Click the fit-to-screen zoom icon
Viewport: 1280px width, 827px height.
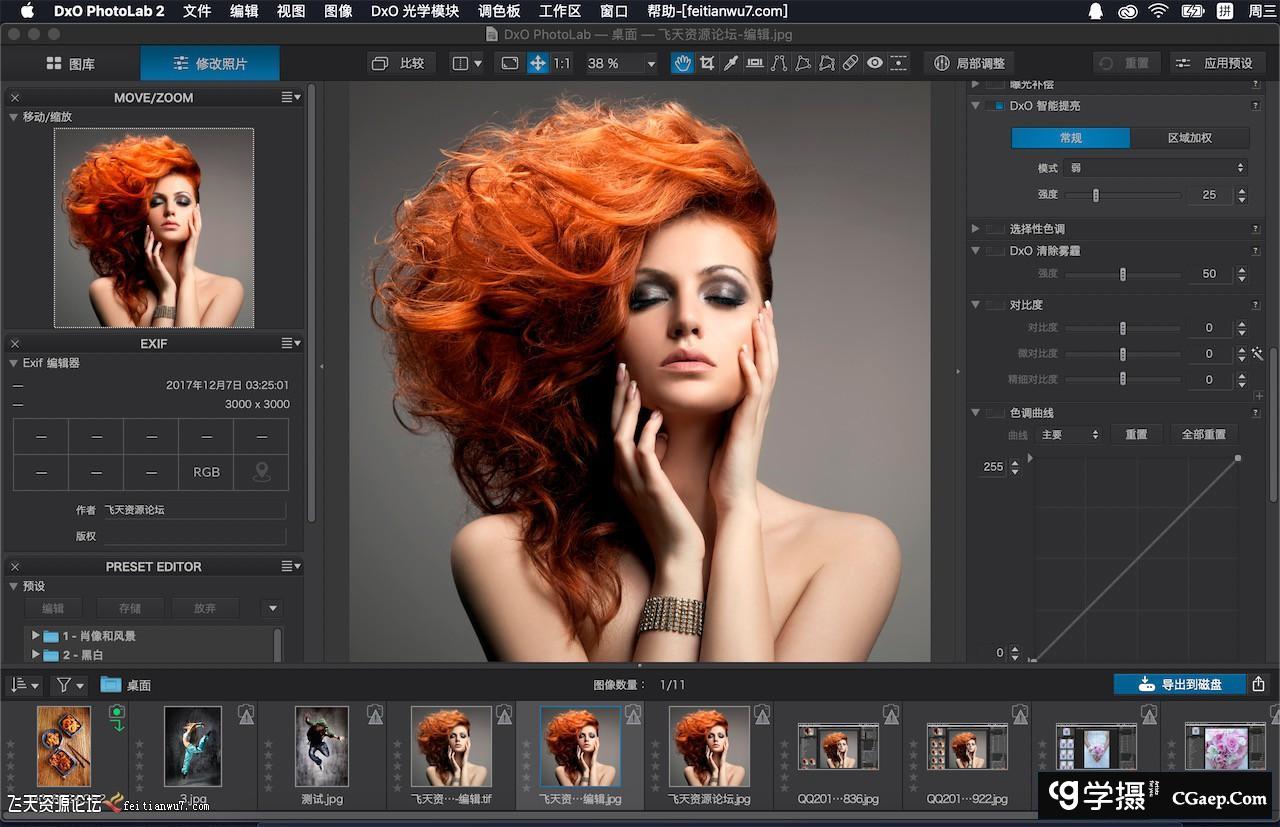pyautogui.click(x=510, y=63)
